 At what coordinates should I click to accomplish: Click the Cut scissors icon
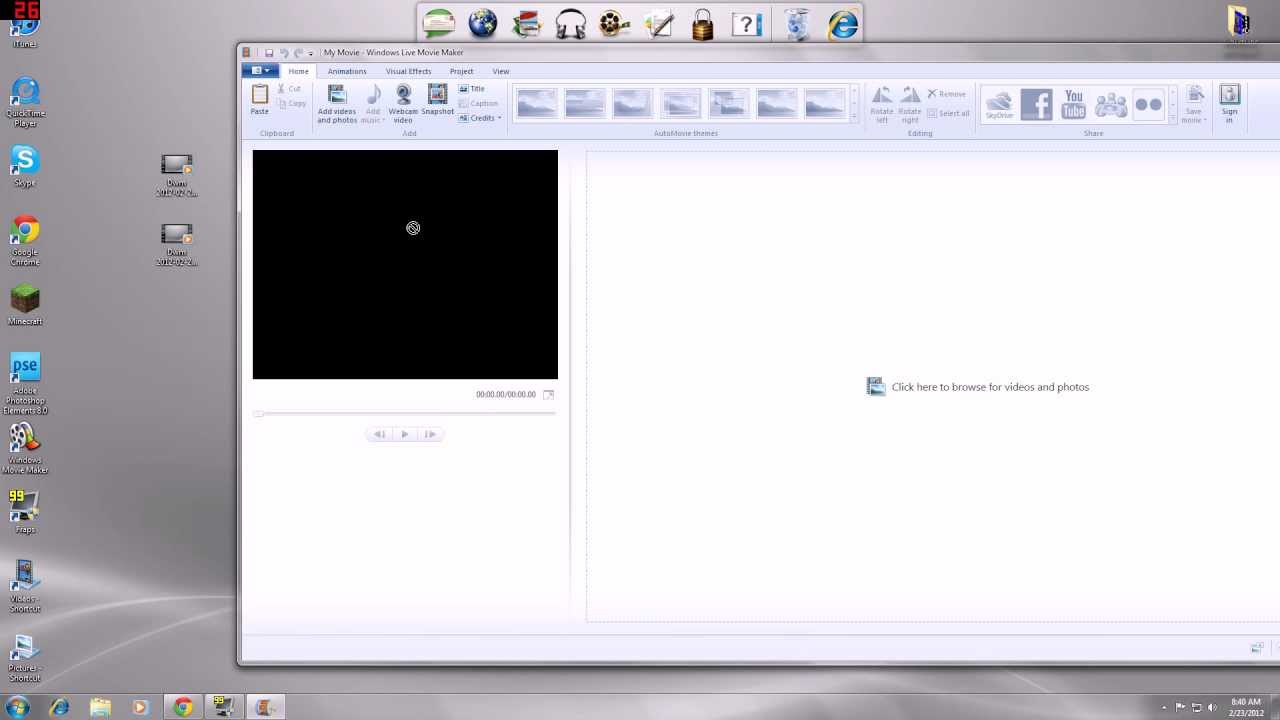coord(282,89)
